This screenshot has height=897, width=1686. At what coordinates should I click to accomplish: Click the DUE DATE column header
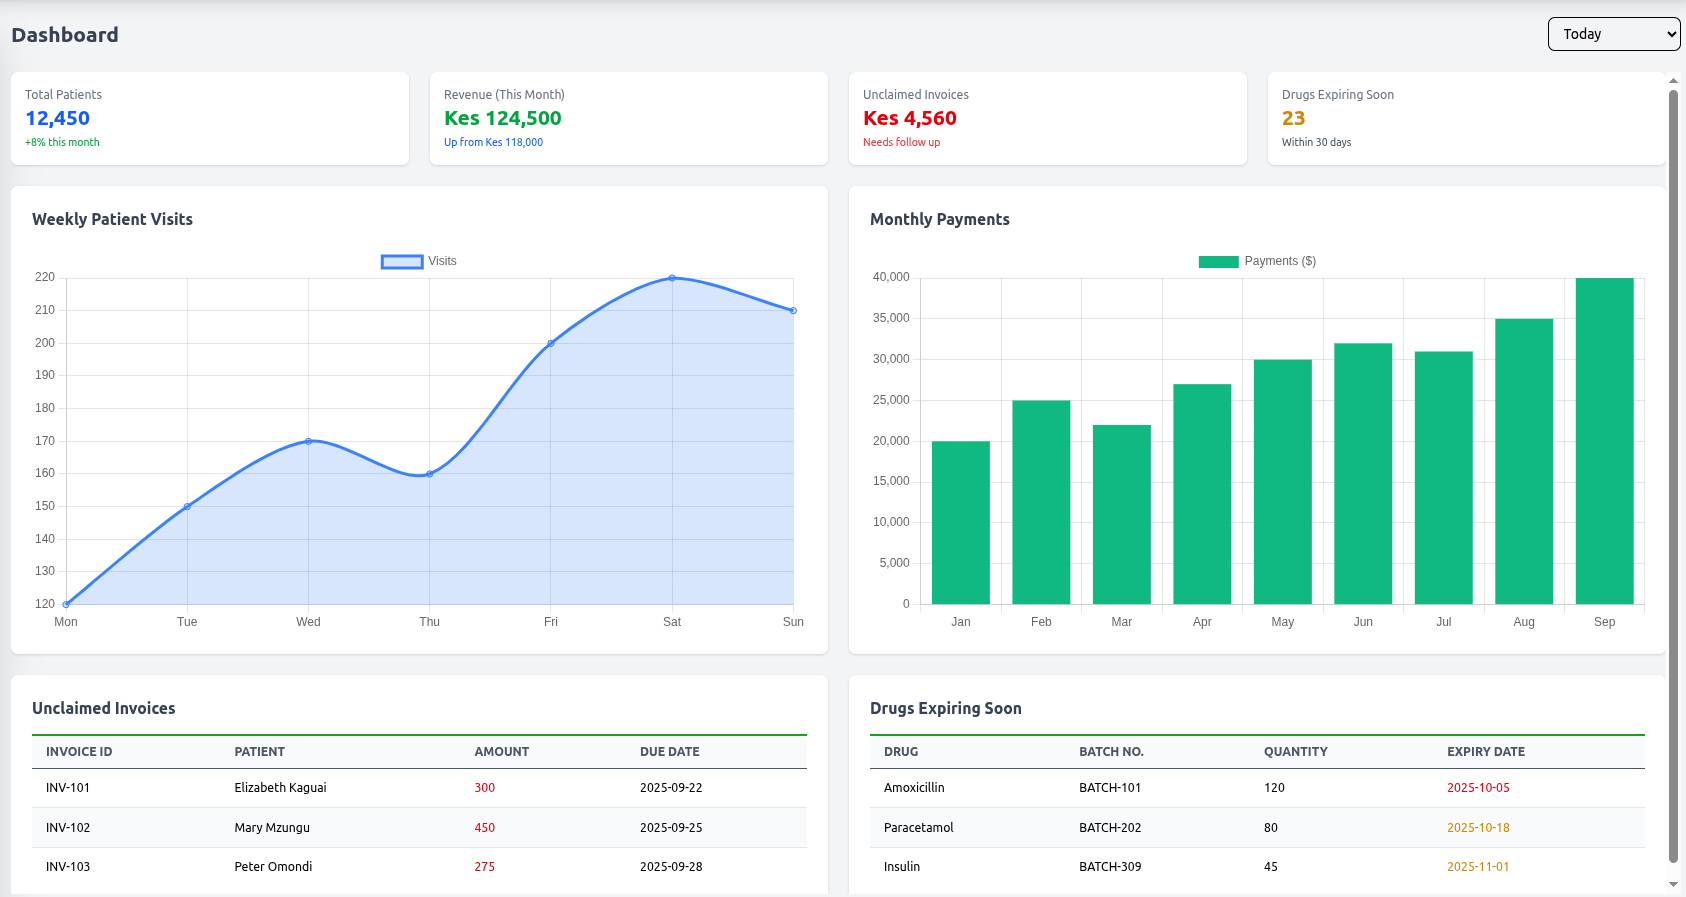(x=670, y=752)
